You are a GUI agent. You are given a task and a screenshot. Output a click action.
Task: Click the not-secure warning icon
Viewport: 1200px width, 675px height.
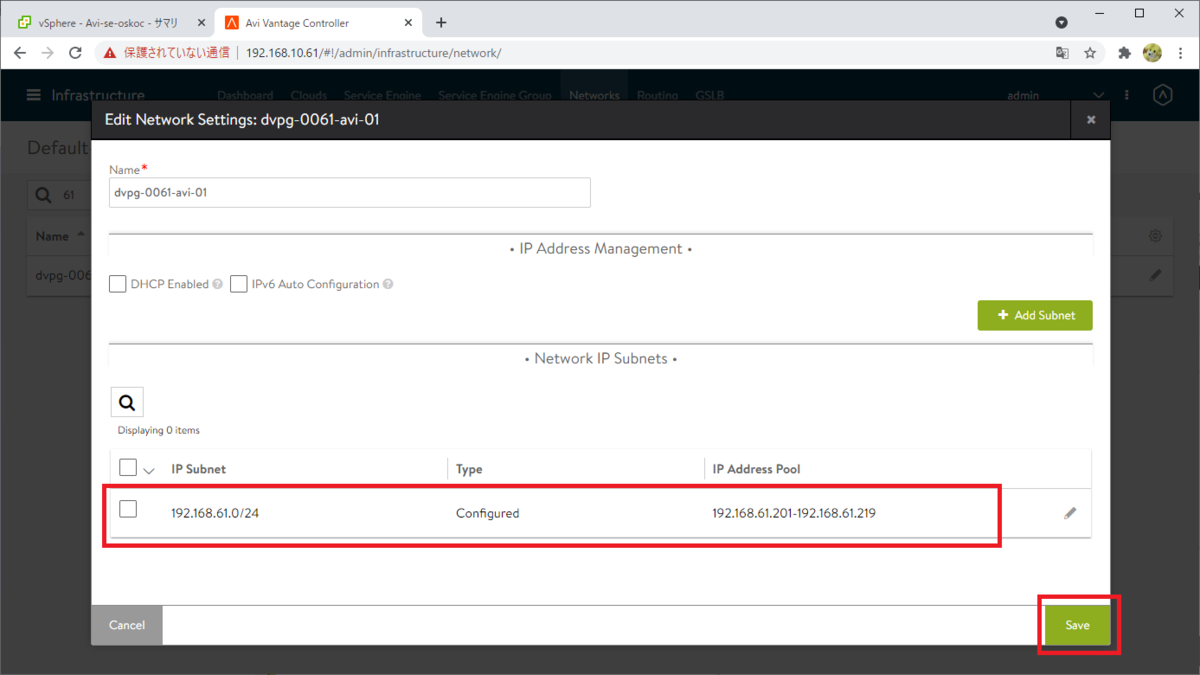point(110,53)
